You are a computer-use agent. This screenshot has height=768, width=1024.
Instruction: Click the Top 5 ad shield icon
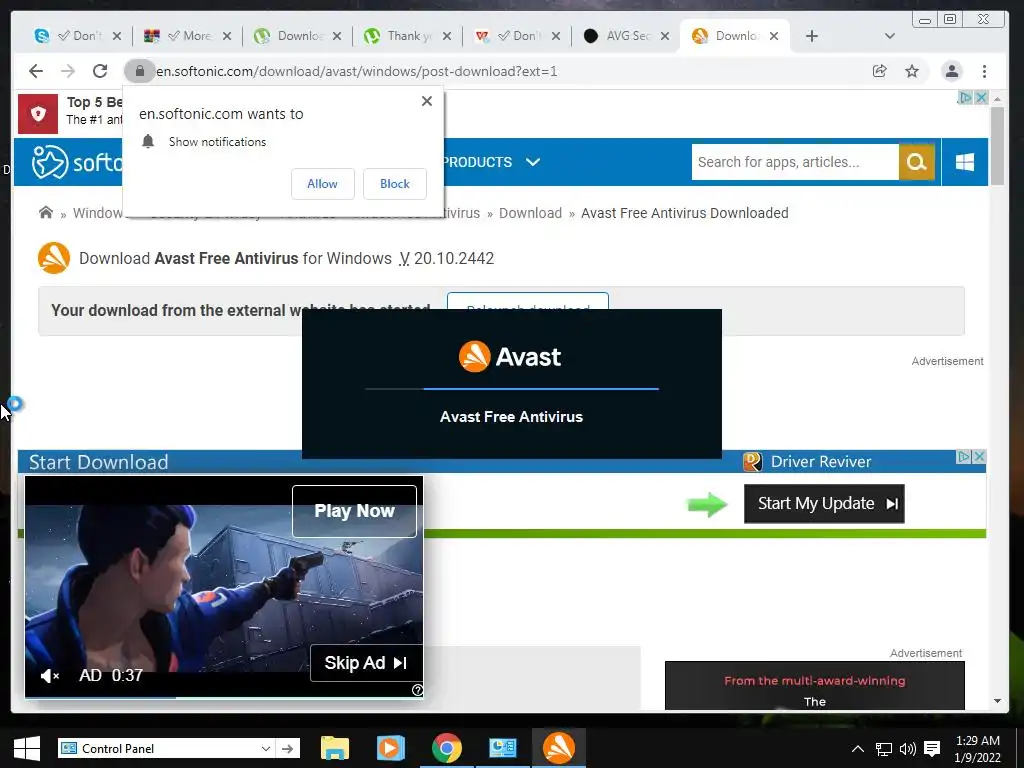pos(38,114)
